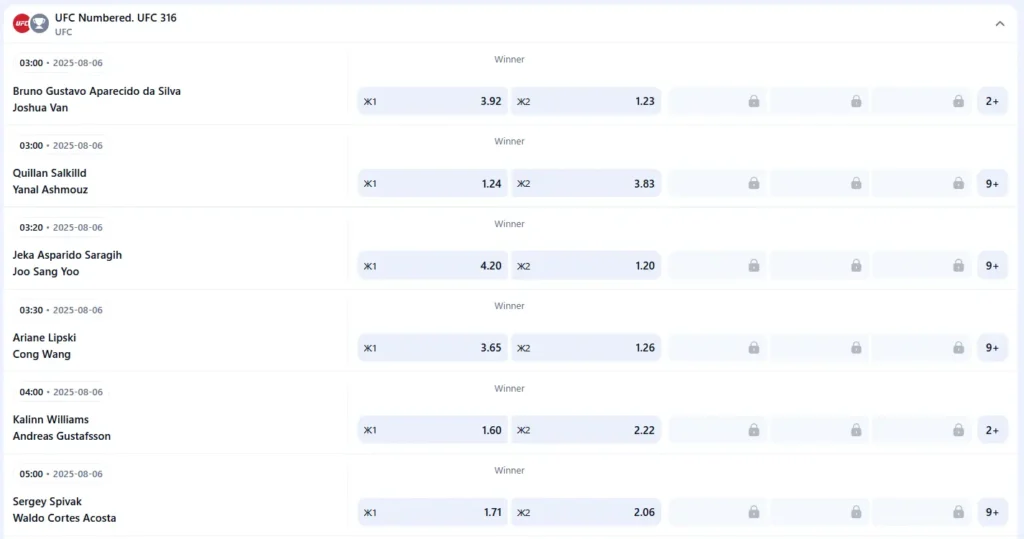The image size is (1024, 539).
Task: Choose W1 odds 1.24 for Quillan Salkilld
Action: (x=432, y=183)
